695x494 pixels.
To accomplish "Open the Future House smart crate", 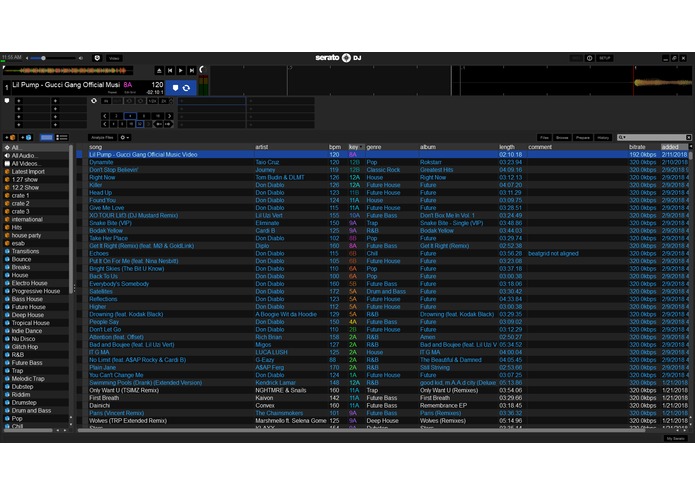I will pos(35,307).
